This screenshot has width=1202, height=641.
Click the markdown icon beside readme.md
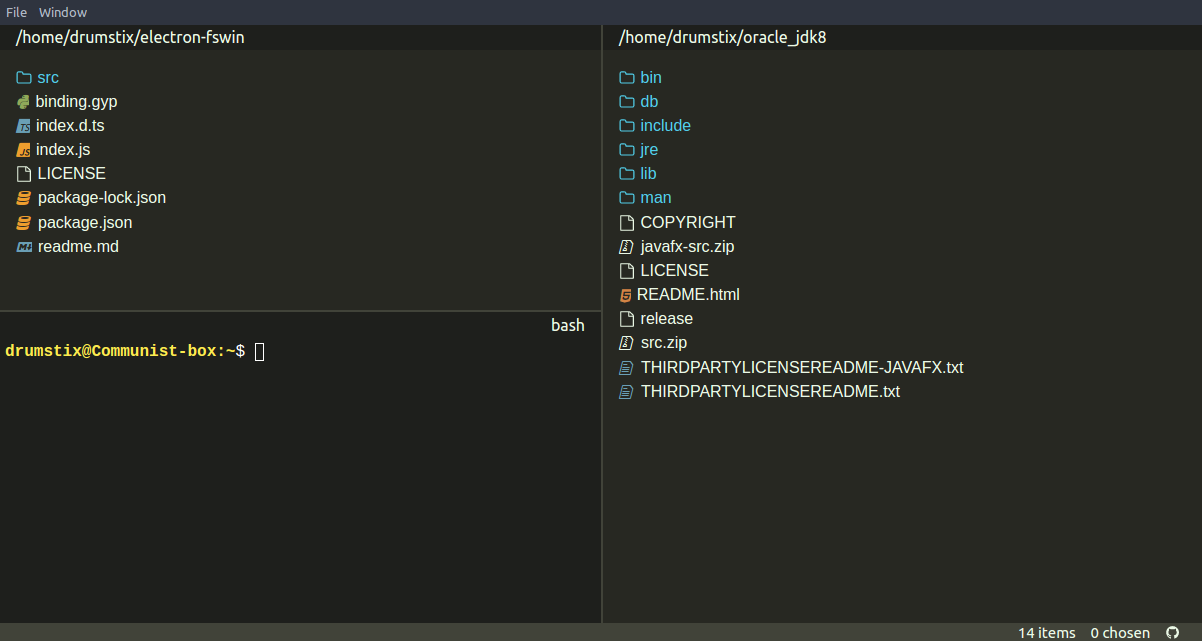[24, 246]
